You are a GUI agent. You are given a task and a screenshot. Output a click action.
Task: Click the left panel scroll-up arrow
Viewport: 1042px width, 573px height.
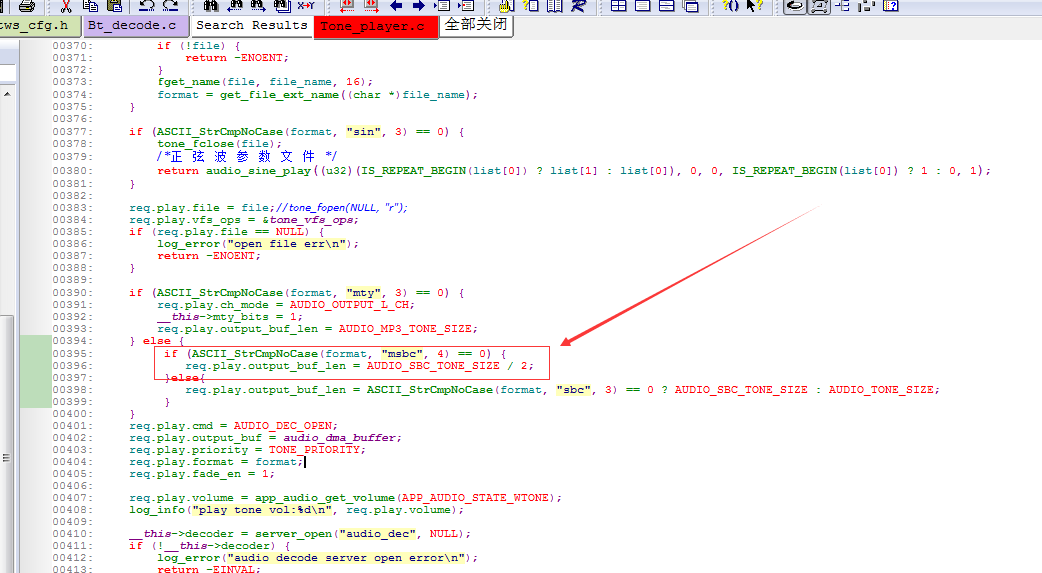point(7,94)
